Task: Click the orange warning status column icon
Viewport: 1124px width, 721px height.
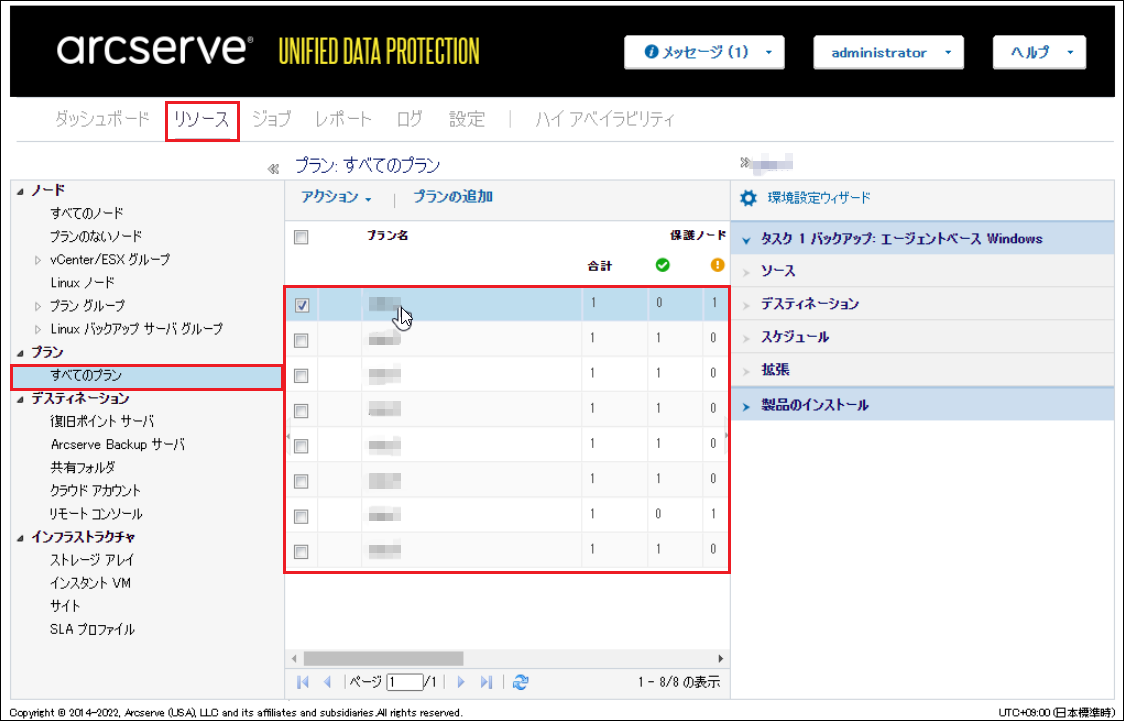Action: point(718,265)
